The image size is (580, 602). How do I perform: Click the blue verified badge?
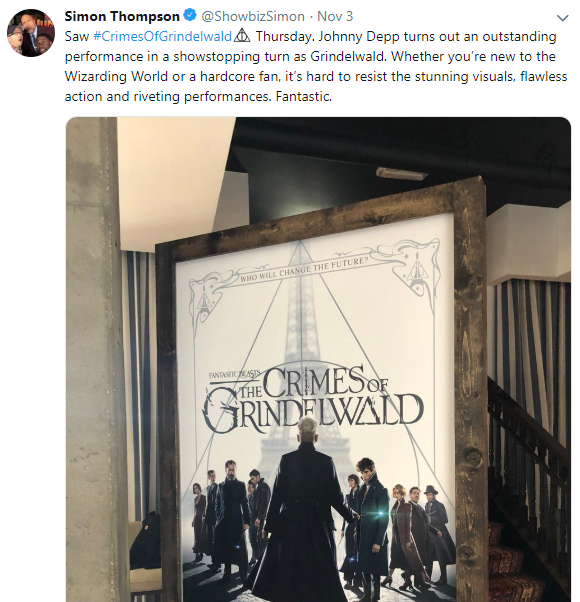tap(190, 16)
